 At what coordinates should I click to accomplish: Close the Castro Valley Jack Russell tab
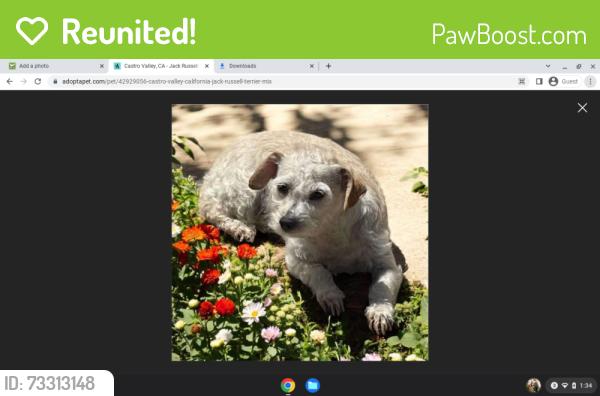[207, 66]
